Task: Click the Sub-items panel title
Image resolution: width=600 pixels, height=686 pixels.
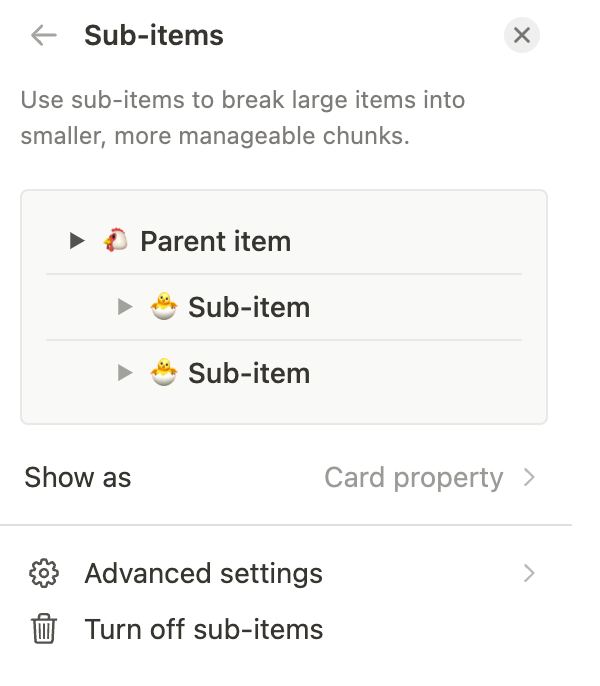Action: (154, 35)
